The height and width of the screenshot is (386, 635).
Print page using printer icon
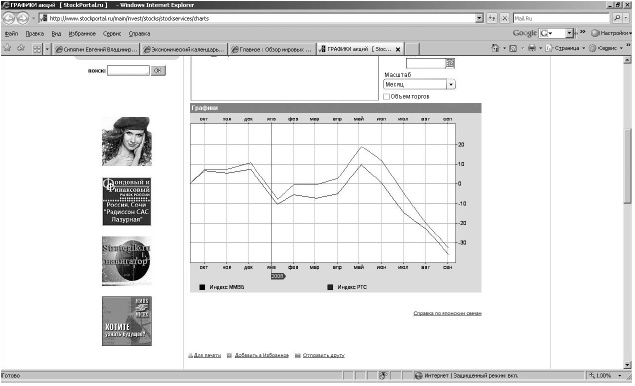click(532, 48)
